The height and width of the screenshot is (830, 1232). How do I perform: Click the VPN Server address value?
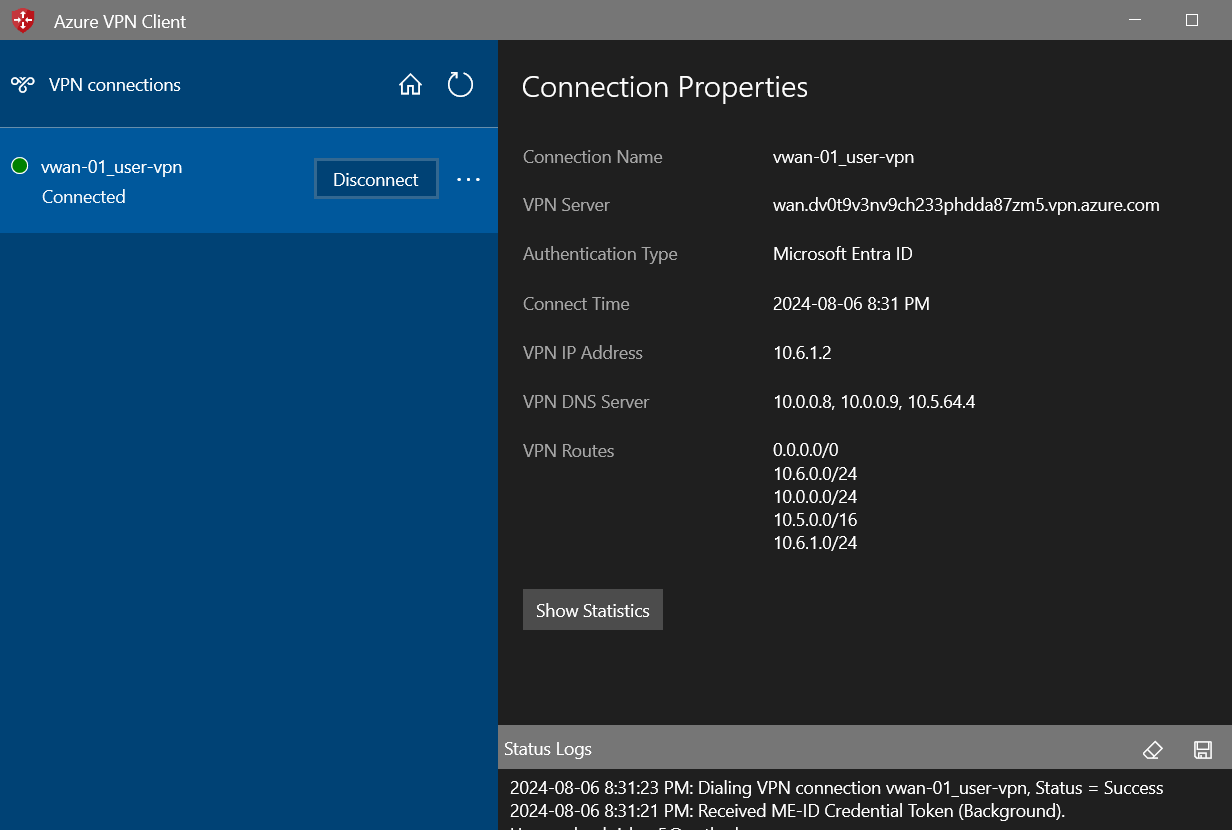pos(966,205)
